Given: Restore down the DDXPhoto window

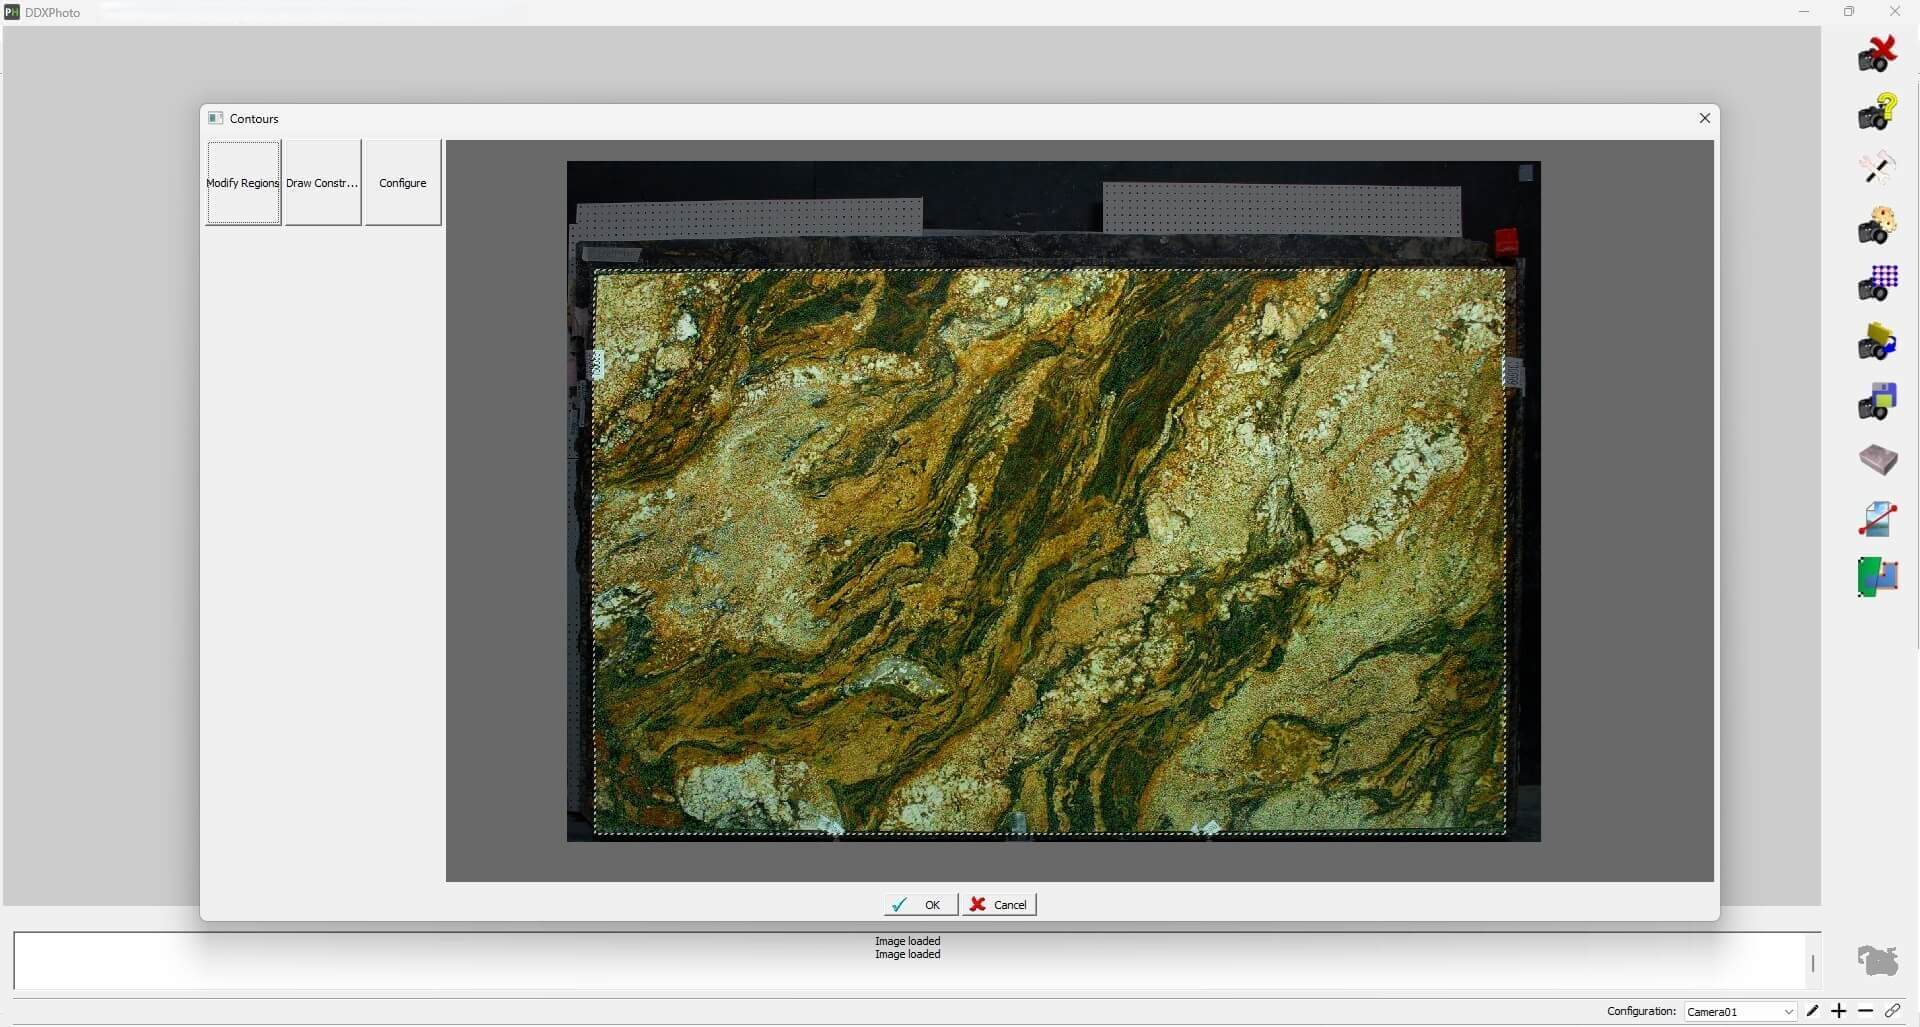Looking at the screenshot, I should 1849,12.
